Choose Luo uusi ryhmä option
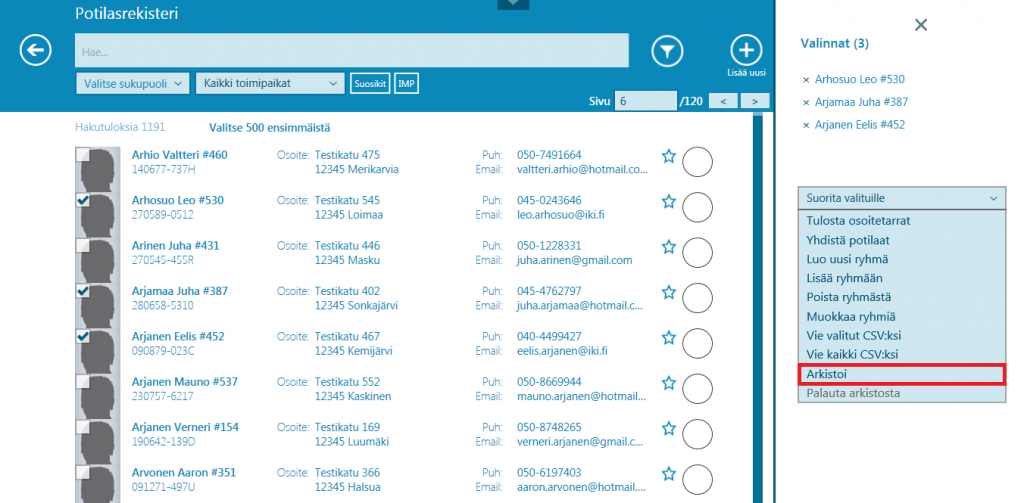The width and height of the screenshot is (1024, 503). tap(901, 259)
